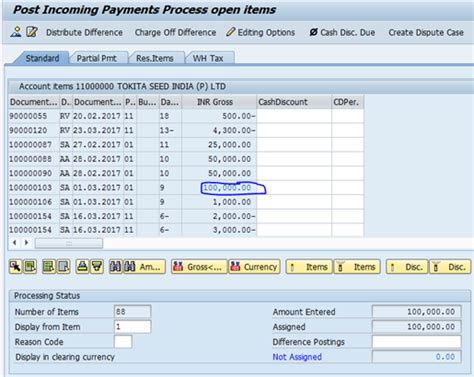Click the green select-all items icon

click(x=30, y=267)
